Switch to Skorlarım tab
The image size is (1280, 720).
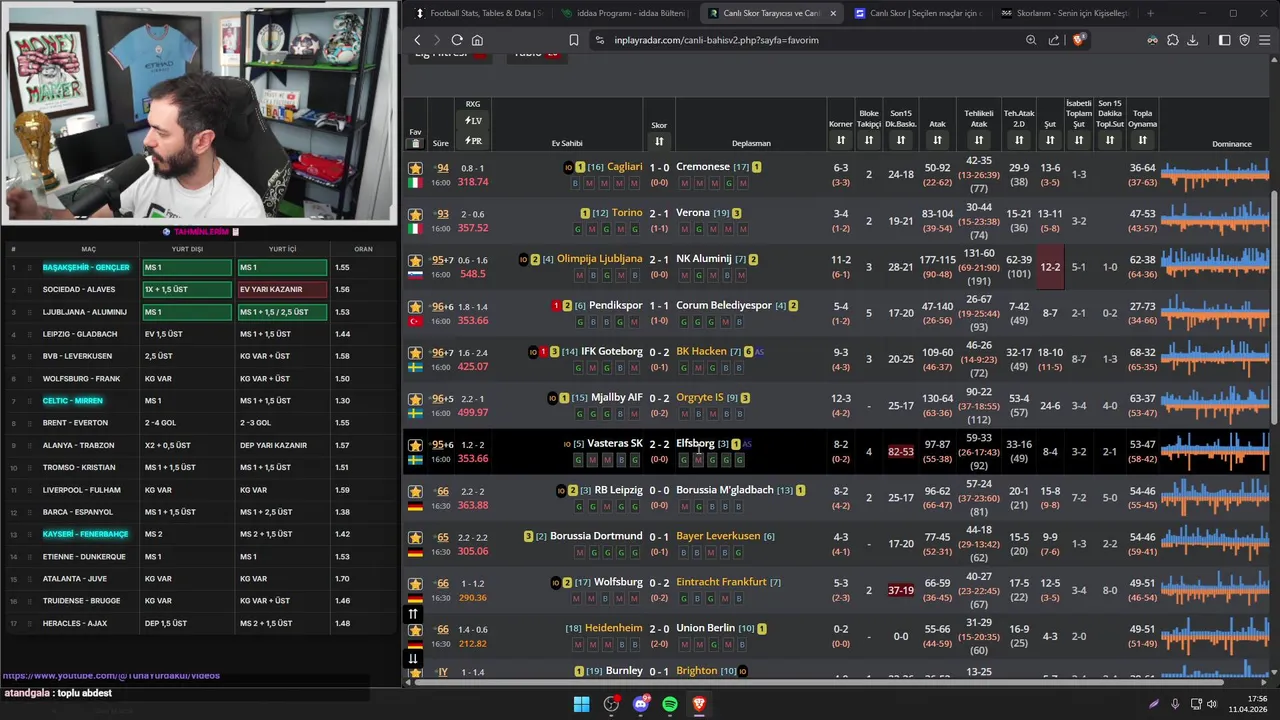point(1064,13)
